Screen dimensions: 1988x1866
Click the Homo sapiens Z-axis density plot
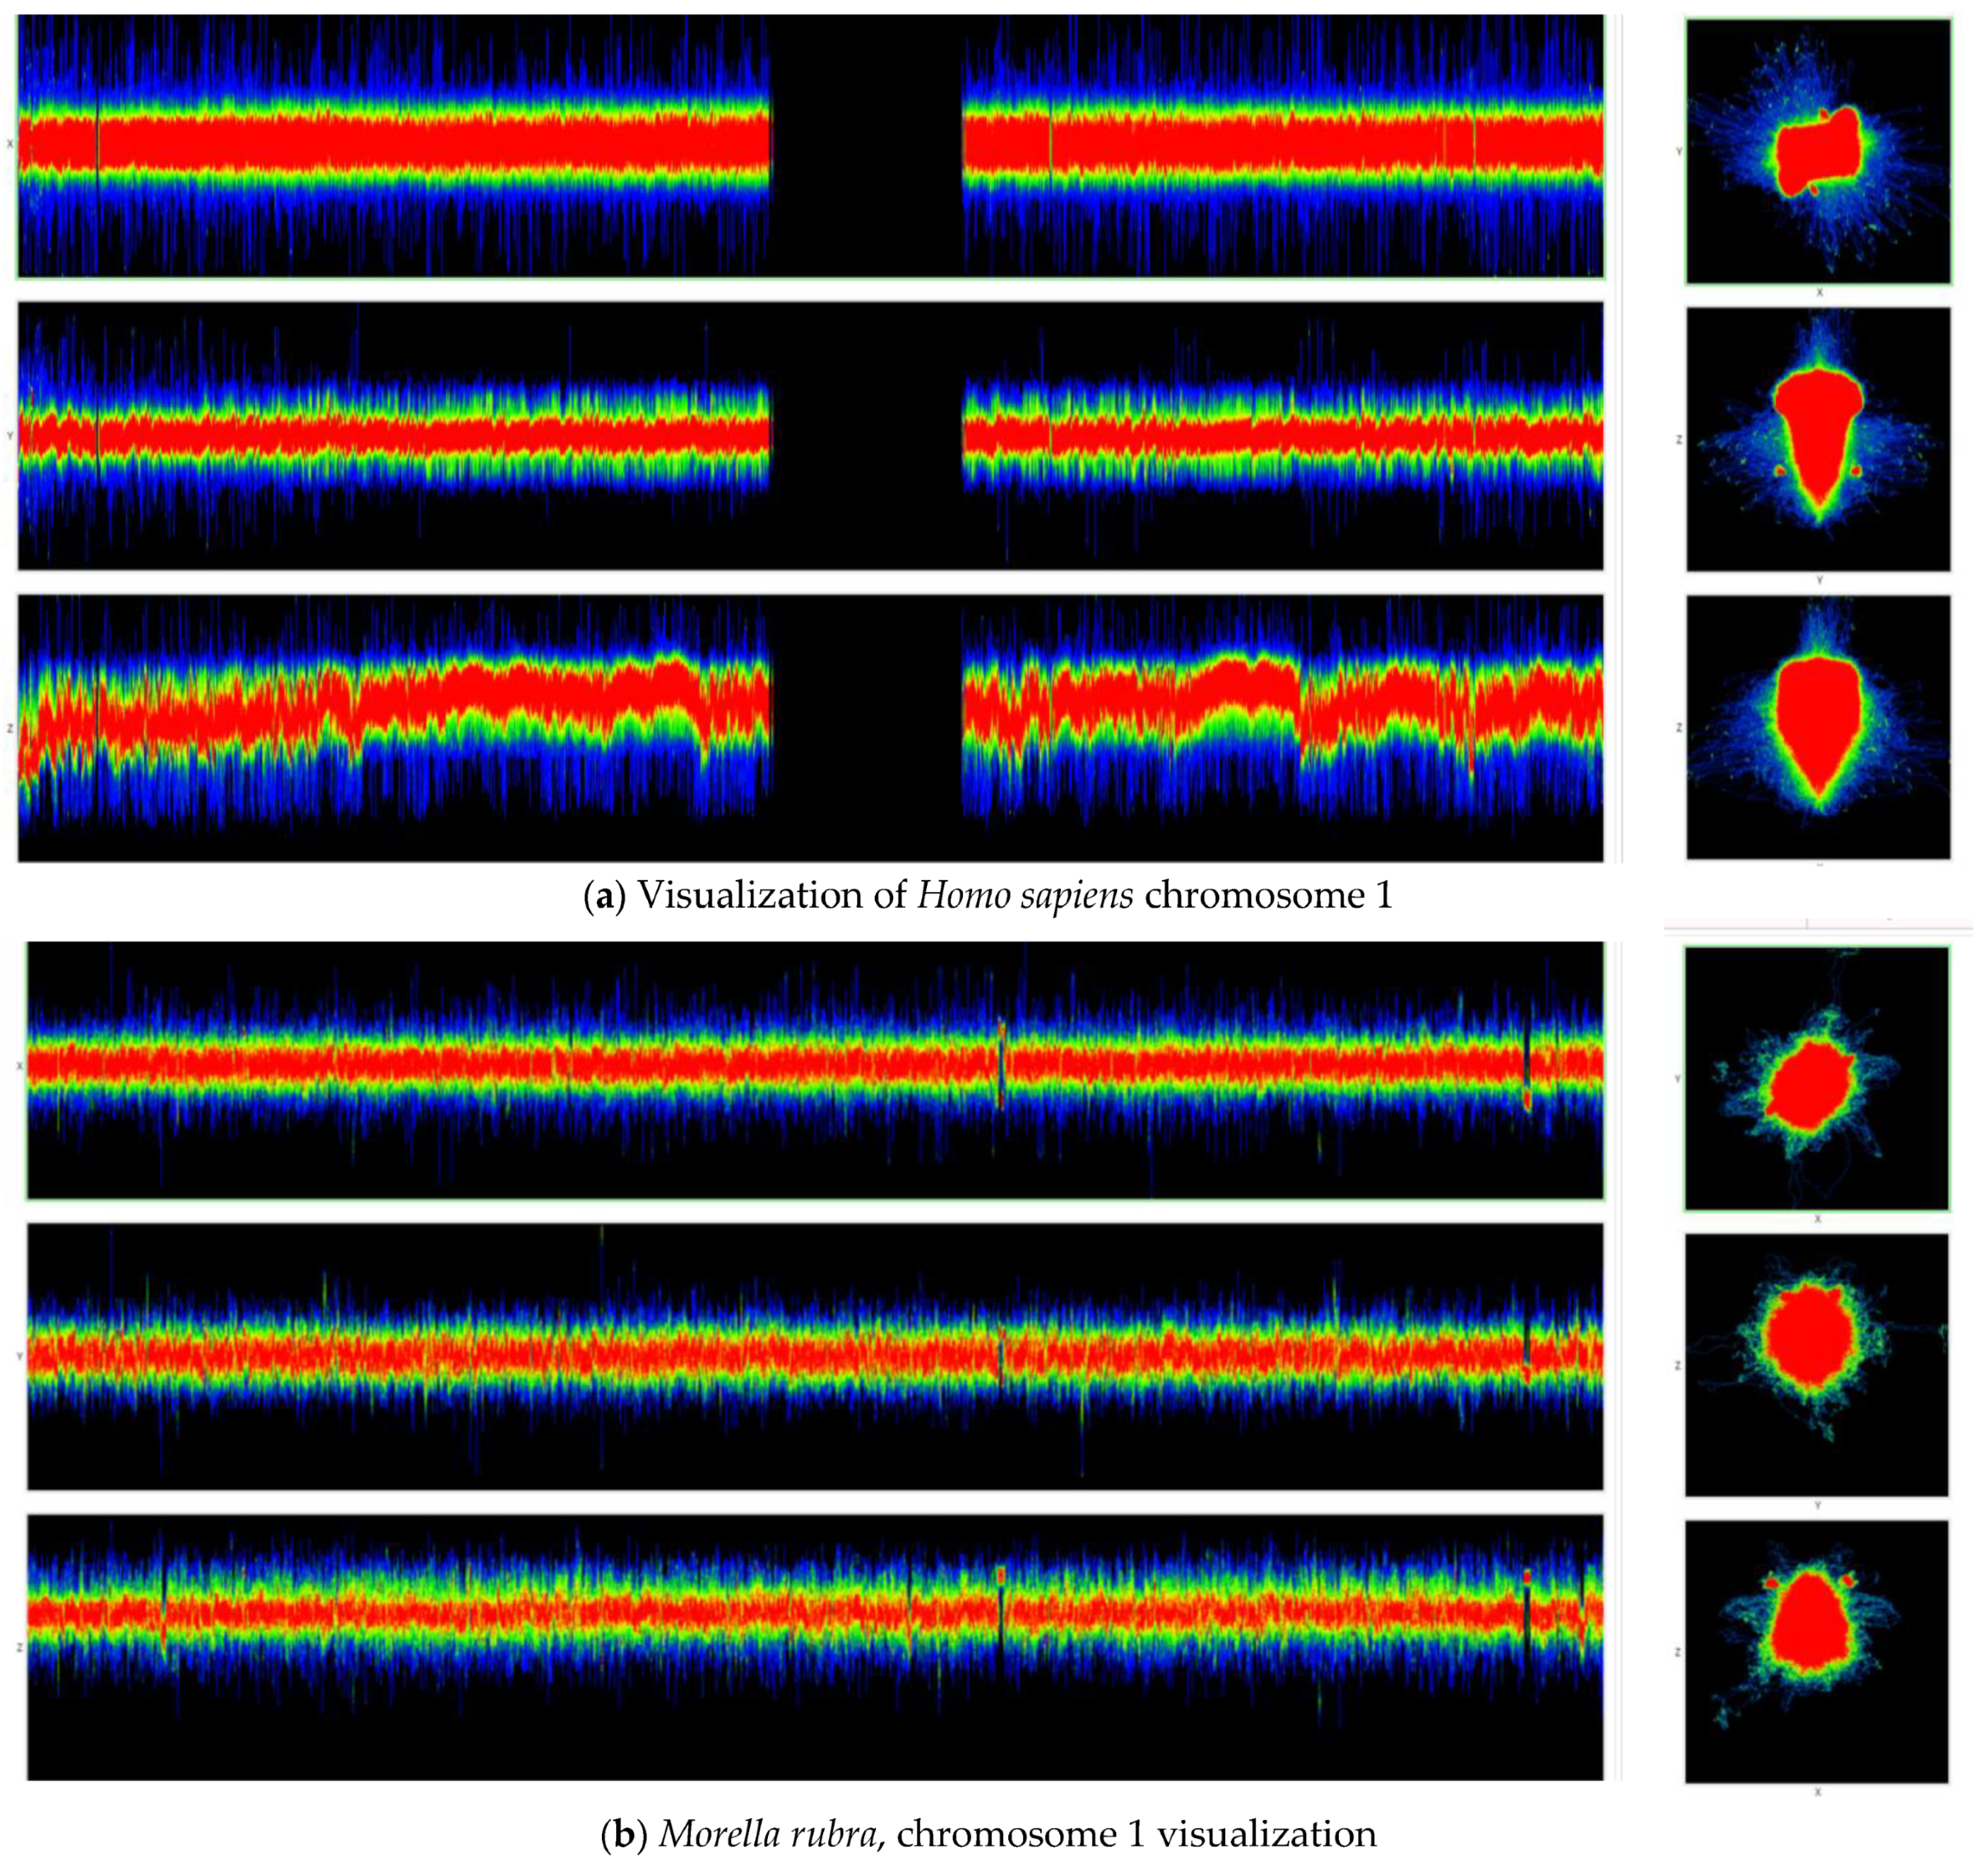400,728
